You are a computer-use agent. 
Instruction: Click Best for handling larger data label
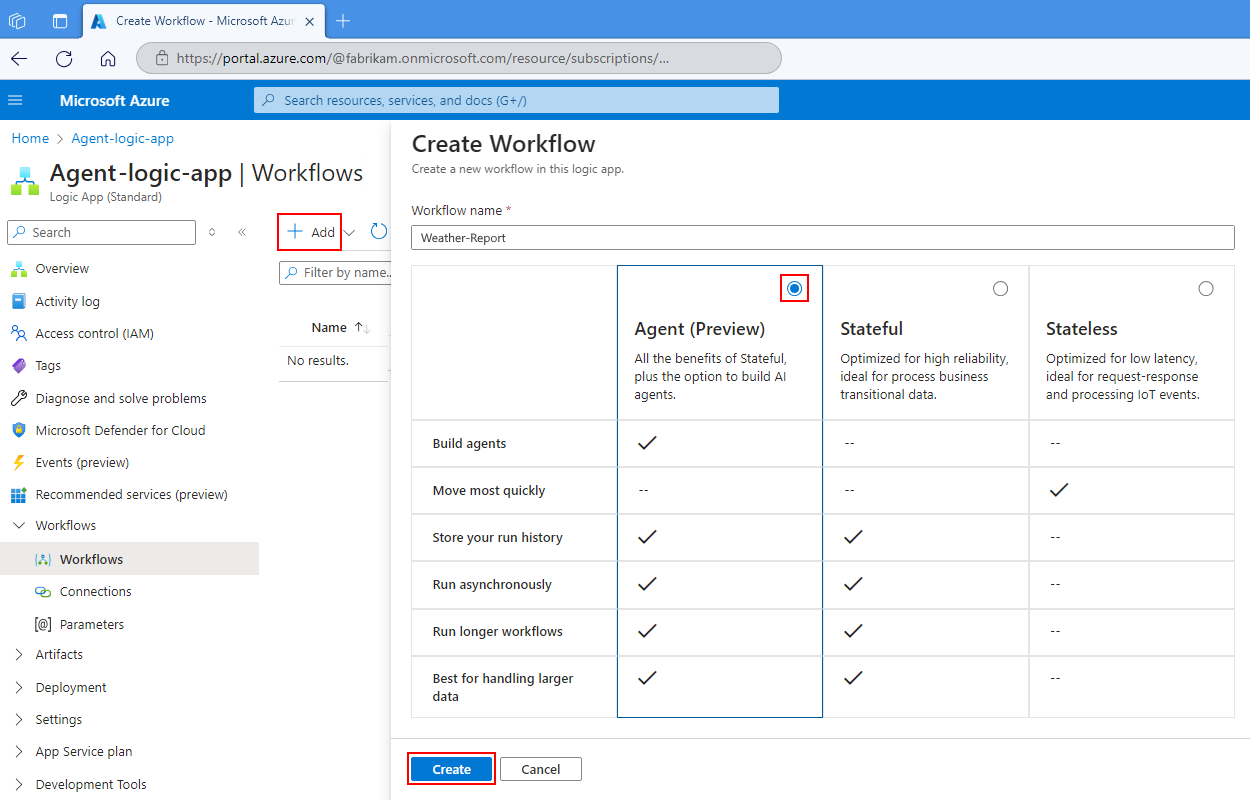[x=502, y=687]
